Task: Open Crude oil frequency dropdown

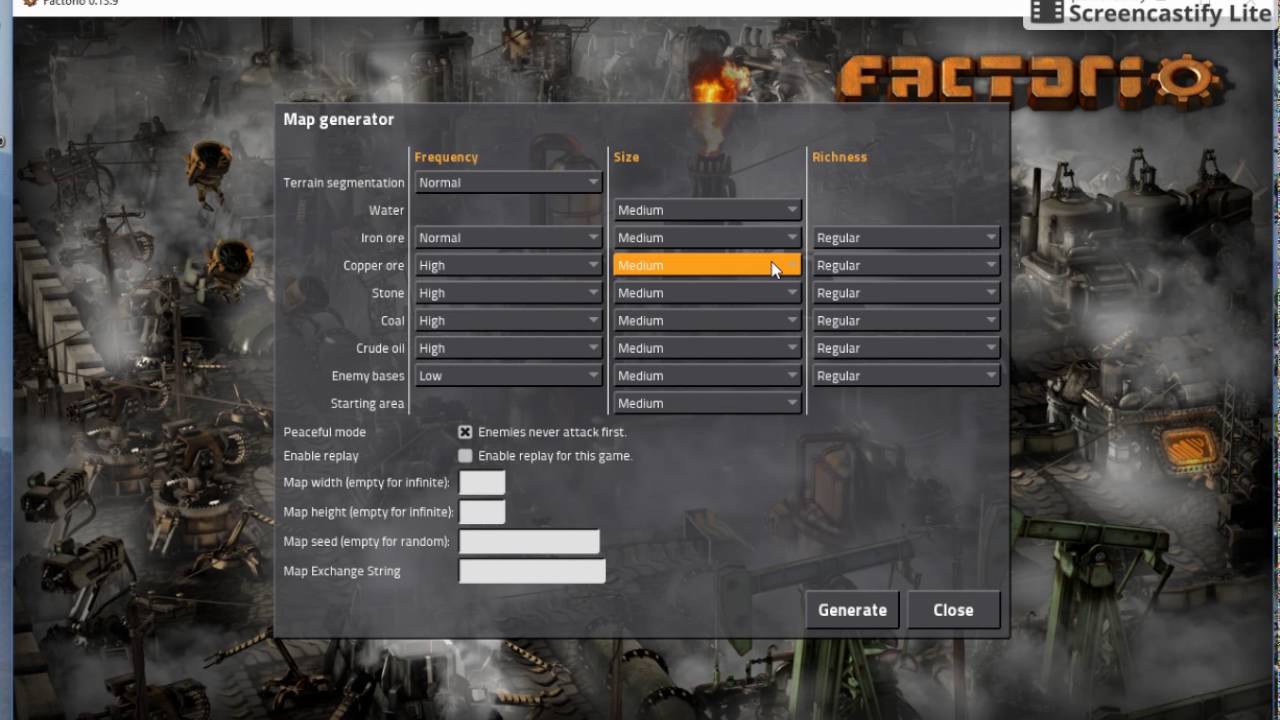Action: (x=508, y=349)
